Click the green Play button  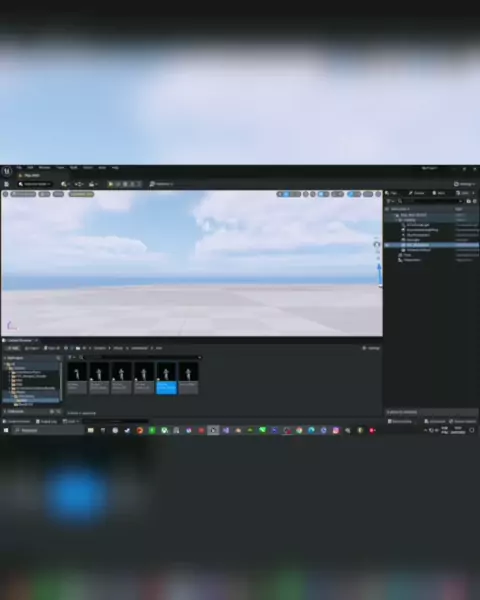110,184
